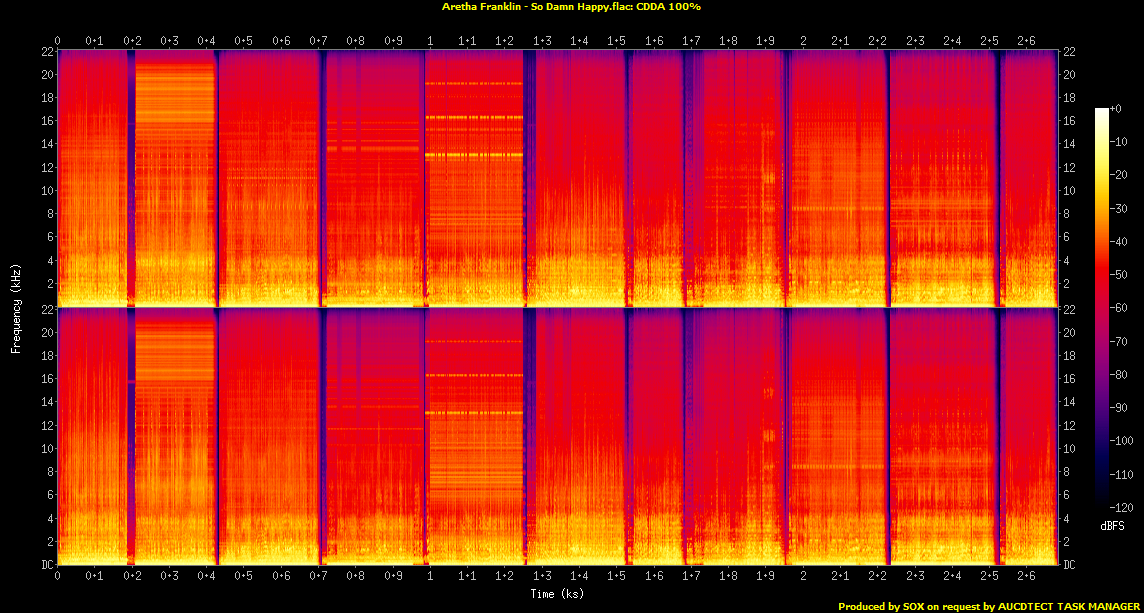Click the 'Produced by SOX' credit text
The image size is (1144, 613).
(990, 606)
